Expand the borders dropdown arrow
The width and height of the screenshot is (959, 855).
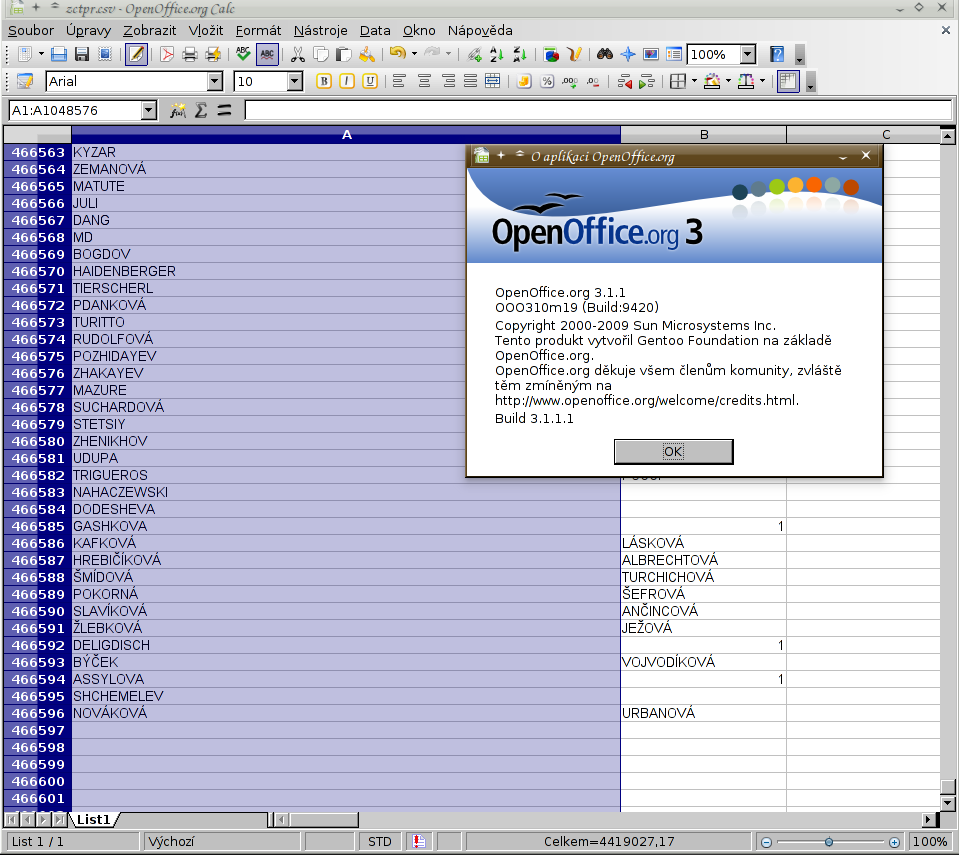point(694,81)
